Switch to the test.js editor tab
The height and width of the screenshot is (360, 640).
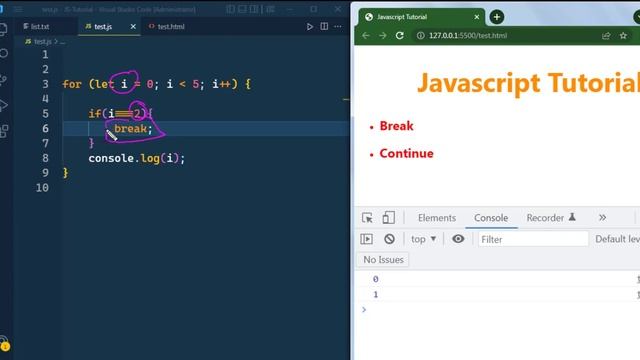103,27
